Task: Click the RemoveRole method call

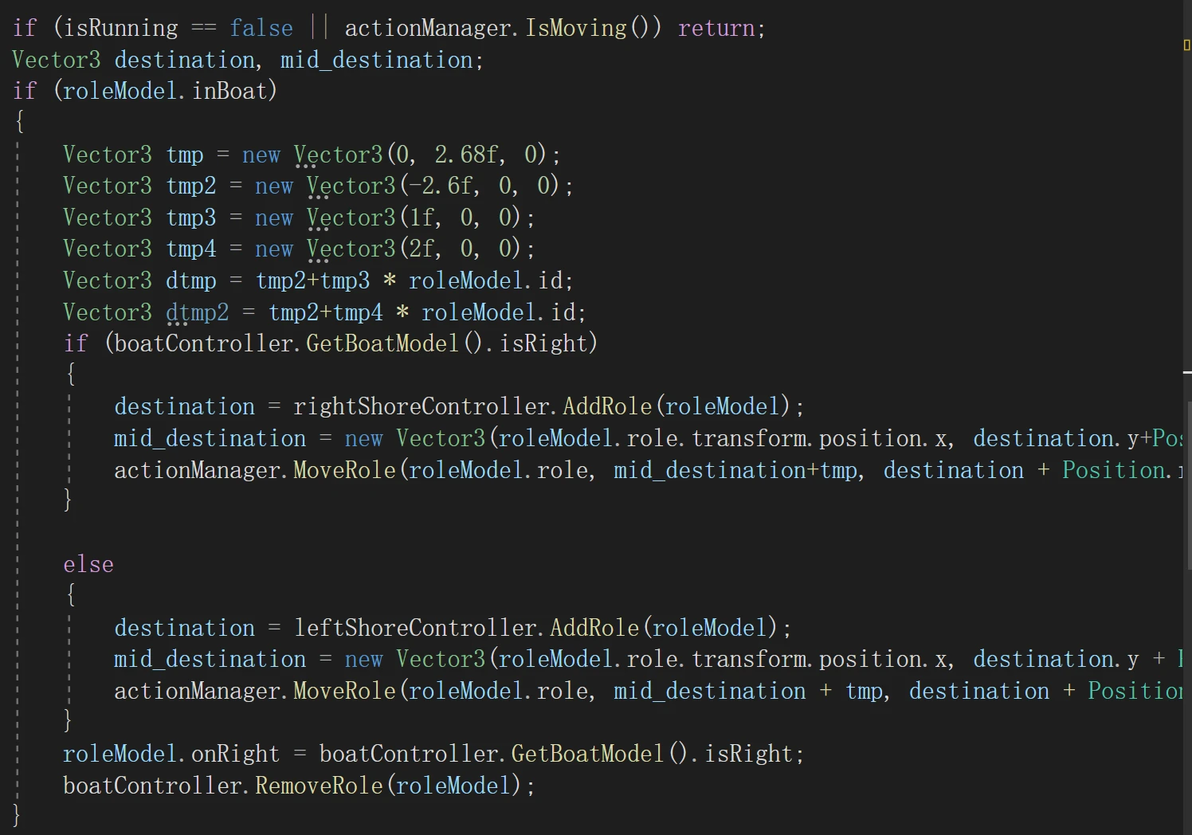Action: 319,786
